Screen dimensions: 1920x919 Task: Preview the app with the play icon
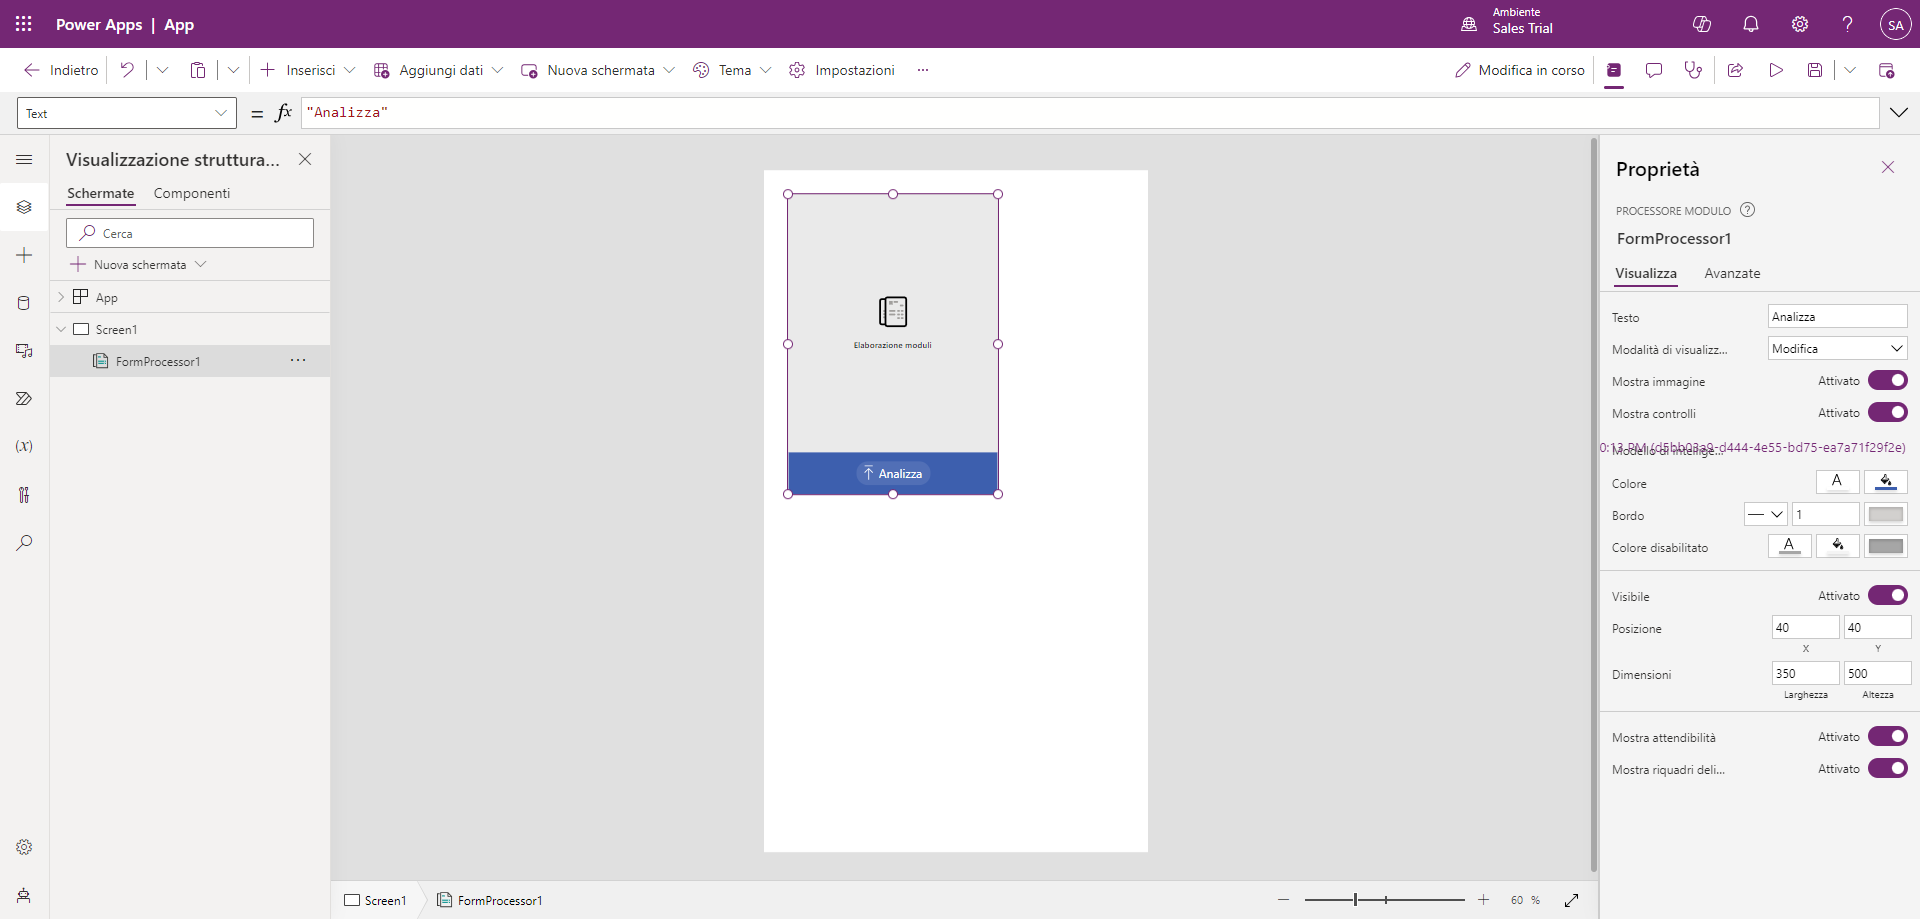tap(1775, 70)
